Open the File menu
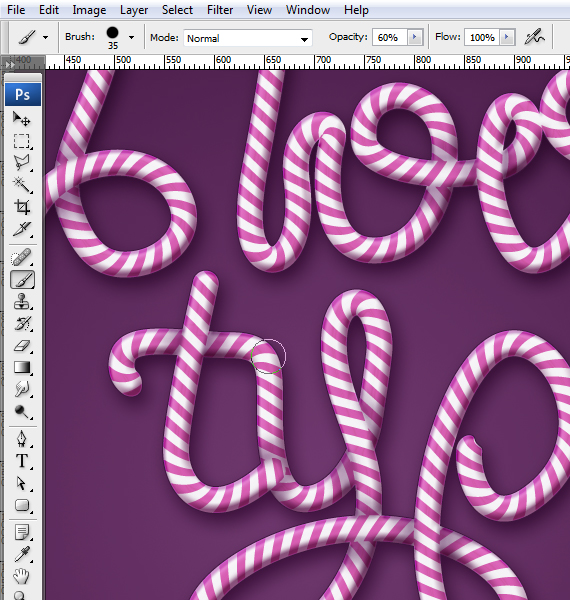This screenshot has height=600, width=570. click(x=16, y=10)
